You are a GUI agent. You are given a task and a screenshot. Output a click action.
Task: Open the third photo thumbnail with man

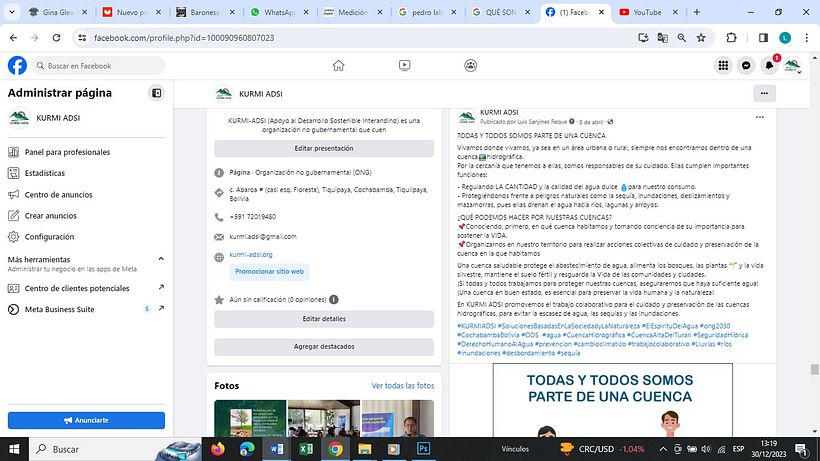coord(397,418)
